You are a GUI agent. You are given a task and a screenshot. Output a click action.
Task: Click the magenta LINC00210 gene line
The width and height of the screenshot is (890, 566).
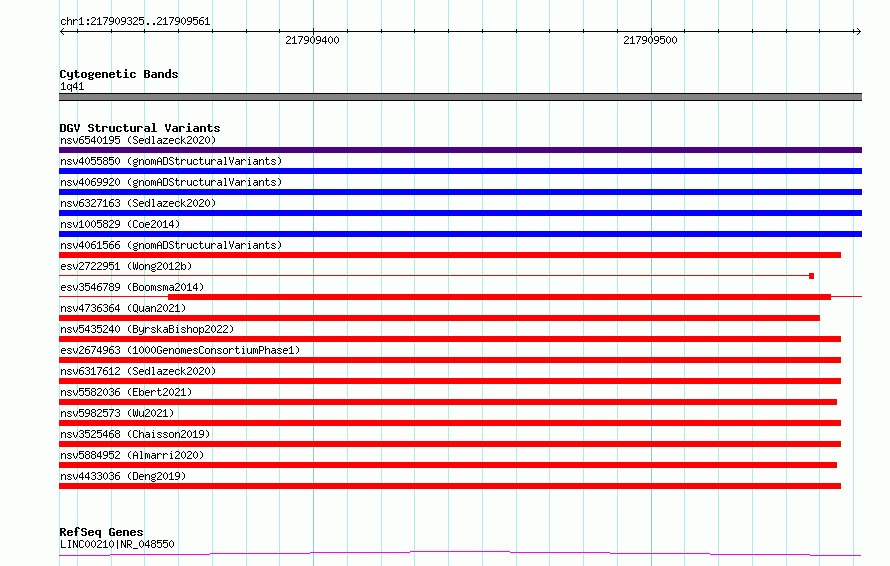(x=460, y=553)
